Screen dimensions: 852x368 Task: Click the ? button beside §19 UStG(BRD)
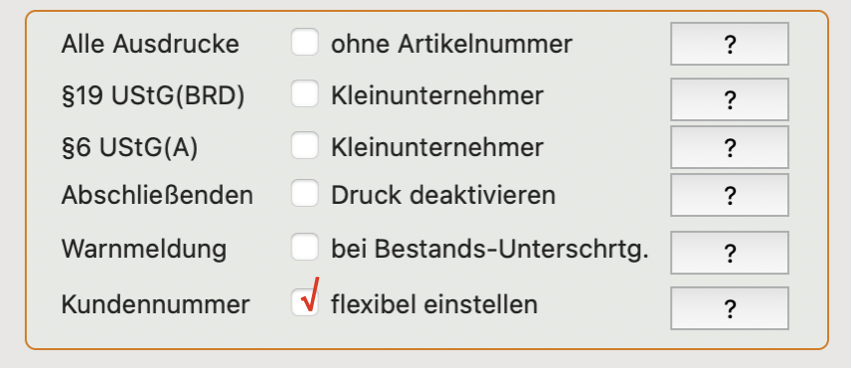tap(729, 99)
